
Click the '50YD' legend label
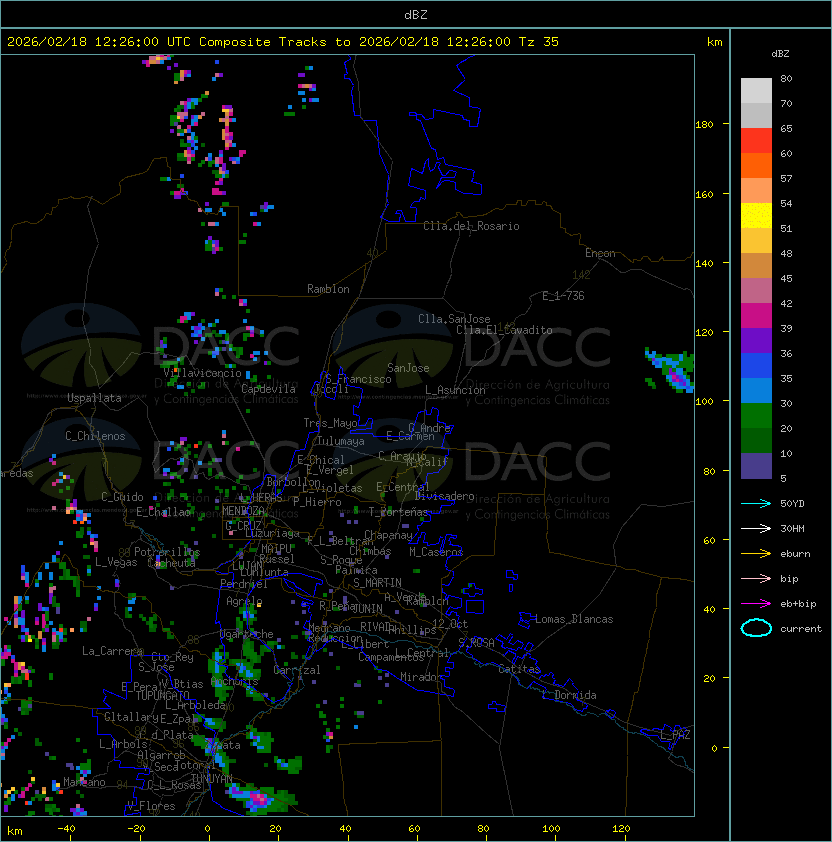(x=792, y=503)
